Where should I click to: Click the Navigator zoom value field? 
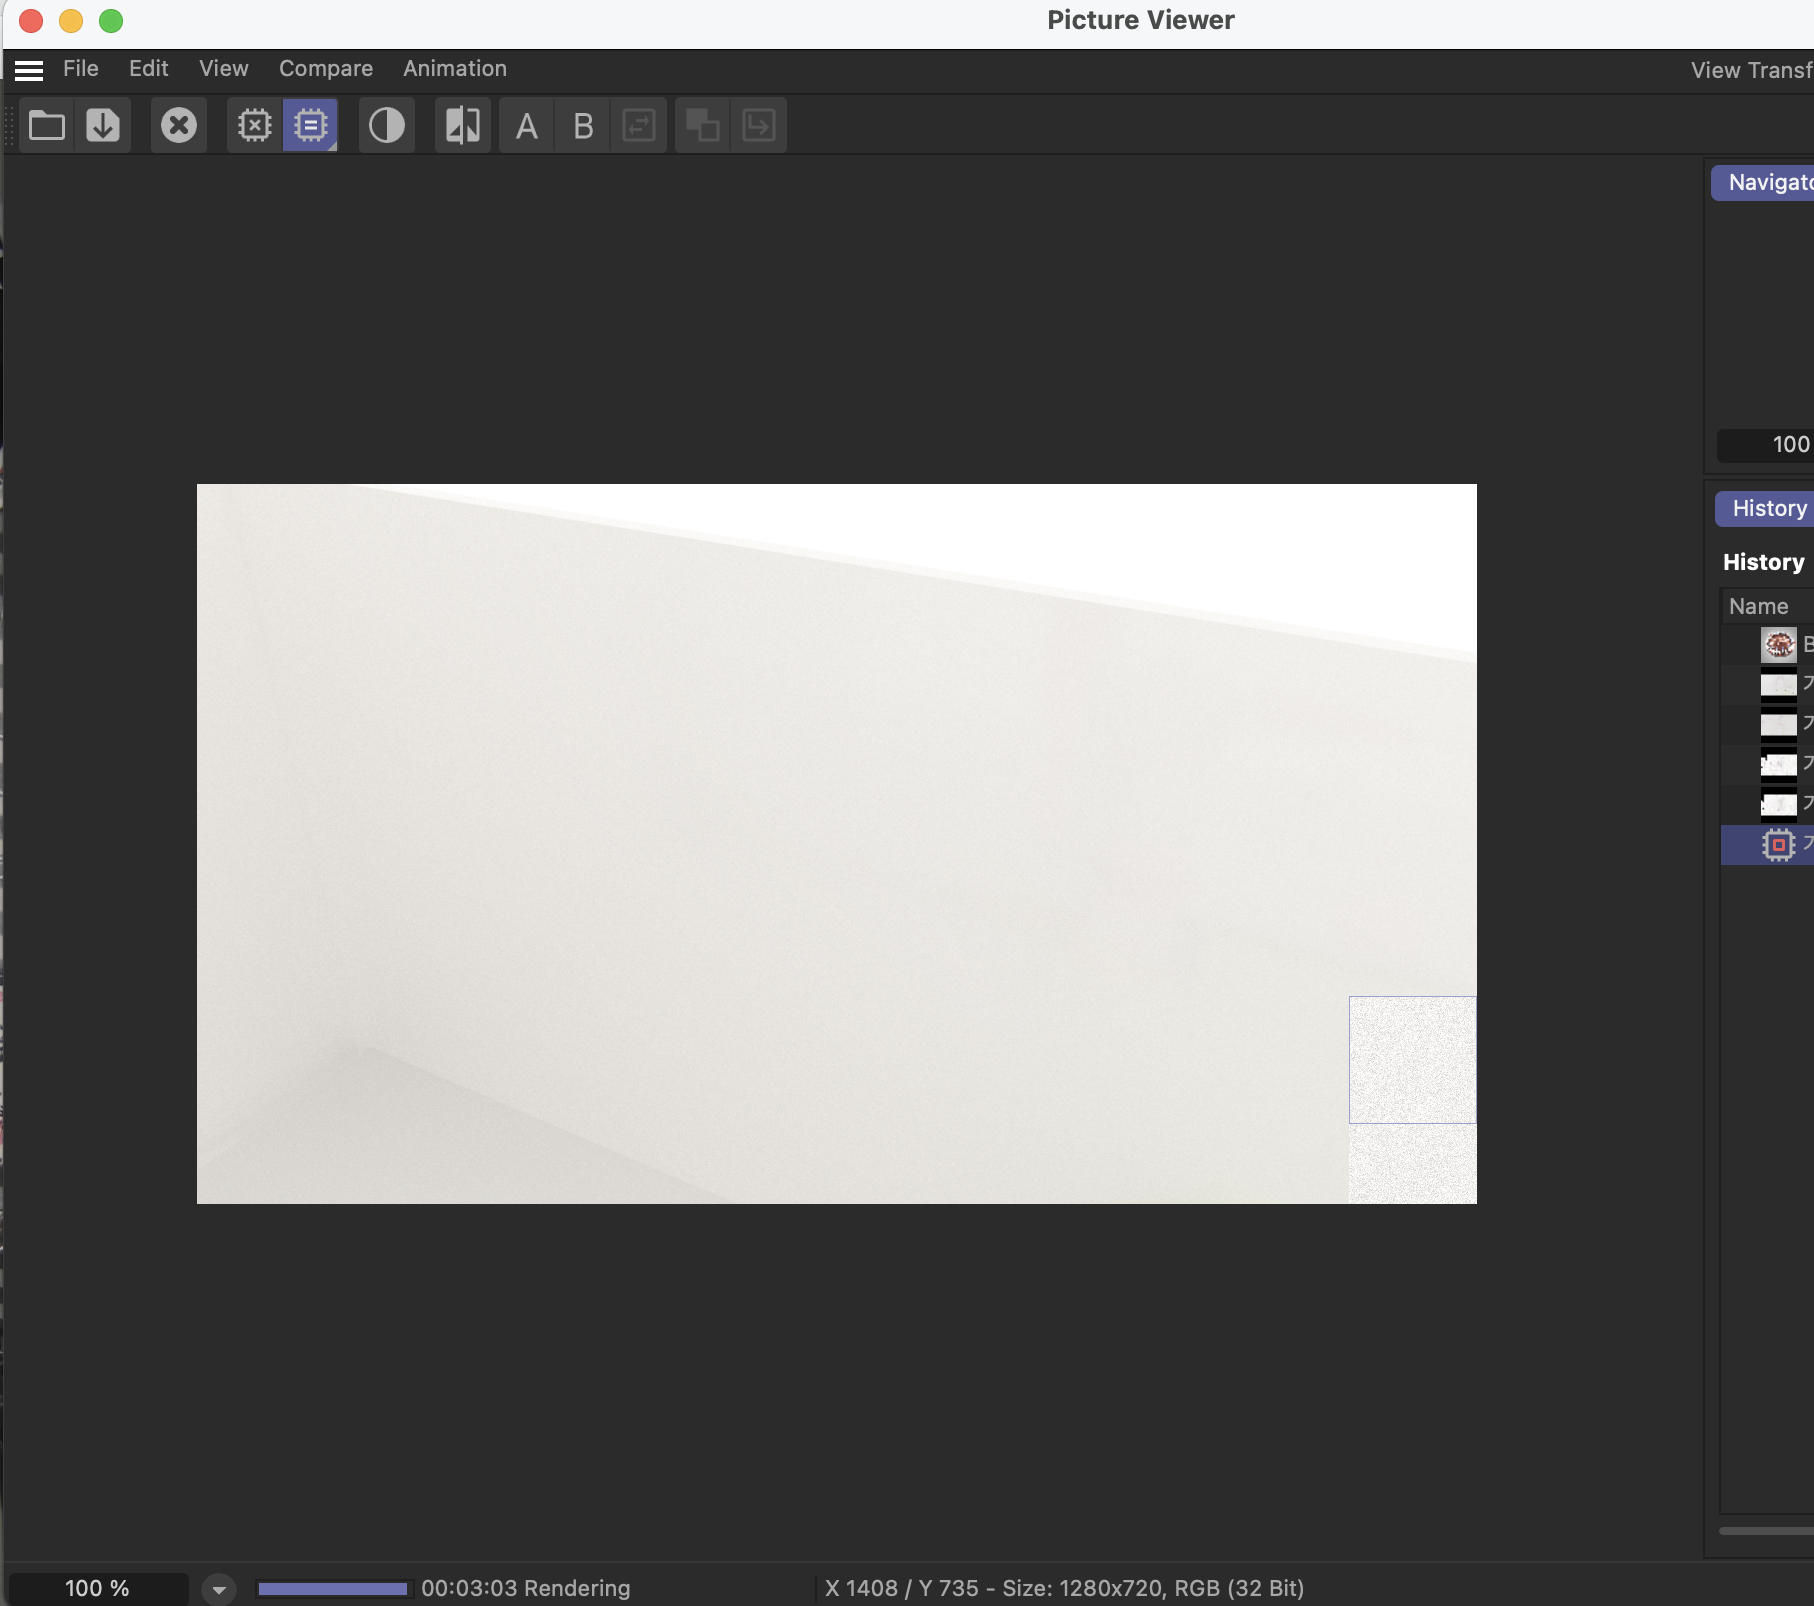click(1766, 445)
